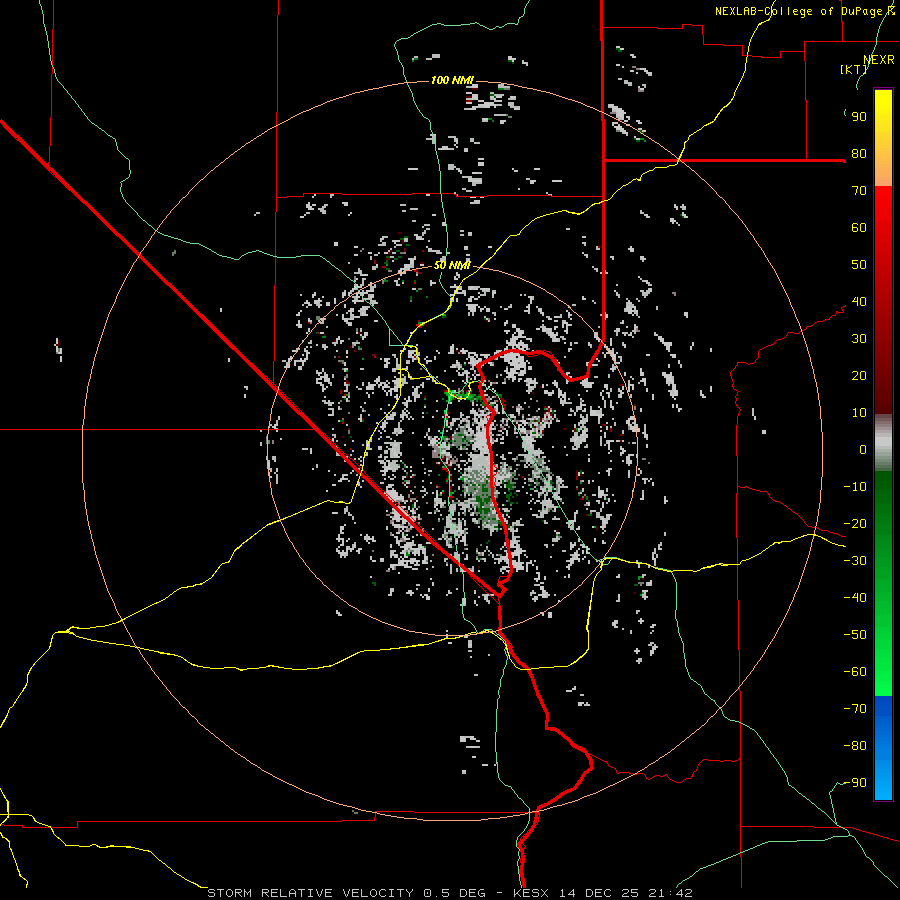Click the -50 value on velocity scale
The height and width of the screenshot is (900, 900).
(855, 635)
